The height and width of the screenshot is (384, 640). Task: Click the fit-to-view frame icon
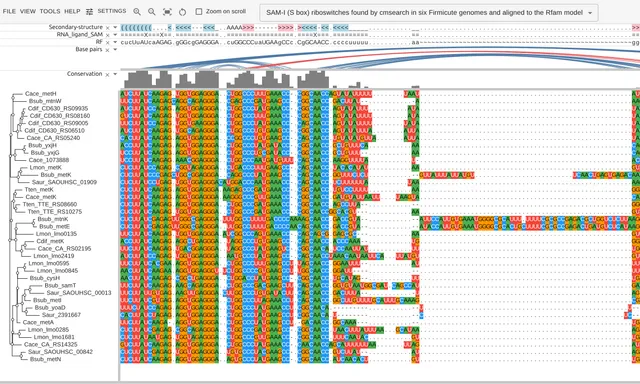(167, 12)
